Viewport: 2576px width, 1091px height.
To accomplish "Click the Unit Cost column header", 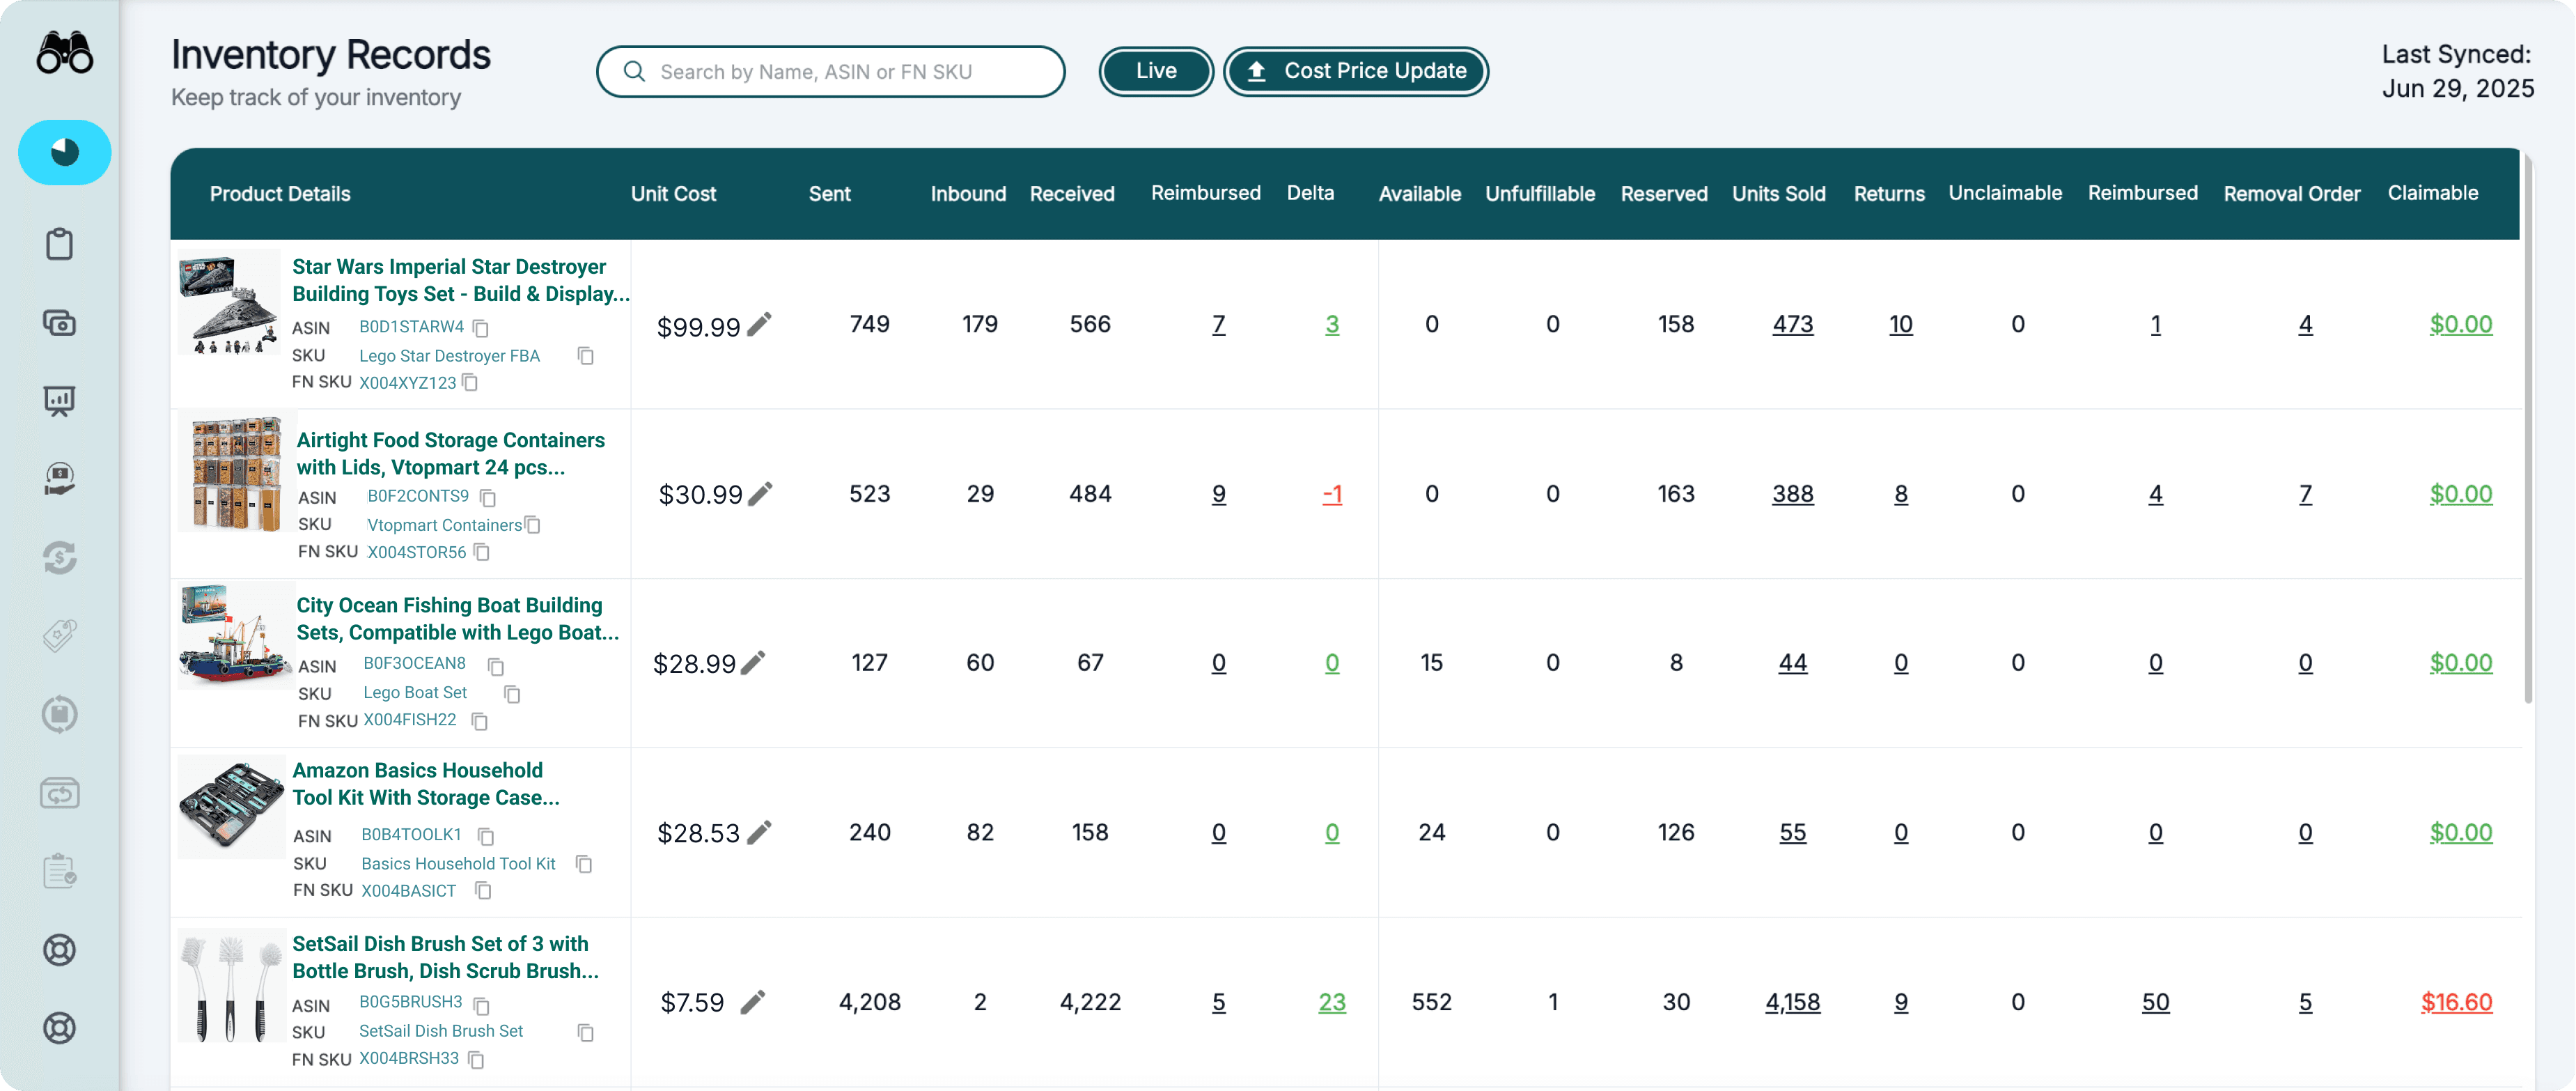I will point(673,194).
